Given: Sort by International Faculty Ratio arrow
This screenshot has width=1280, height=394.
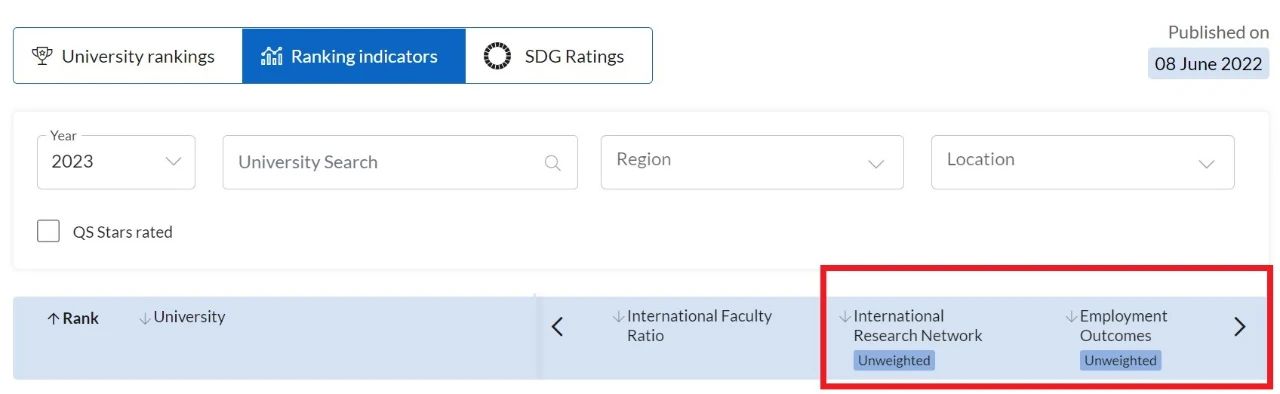Looking at the screenshot, I should [x=618, y=317].
